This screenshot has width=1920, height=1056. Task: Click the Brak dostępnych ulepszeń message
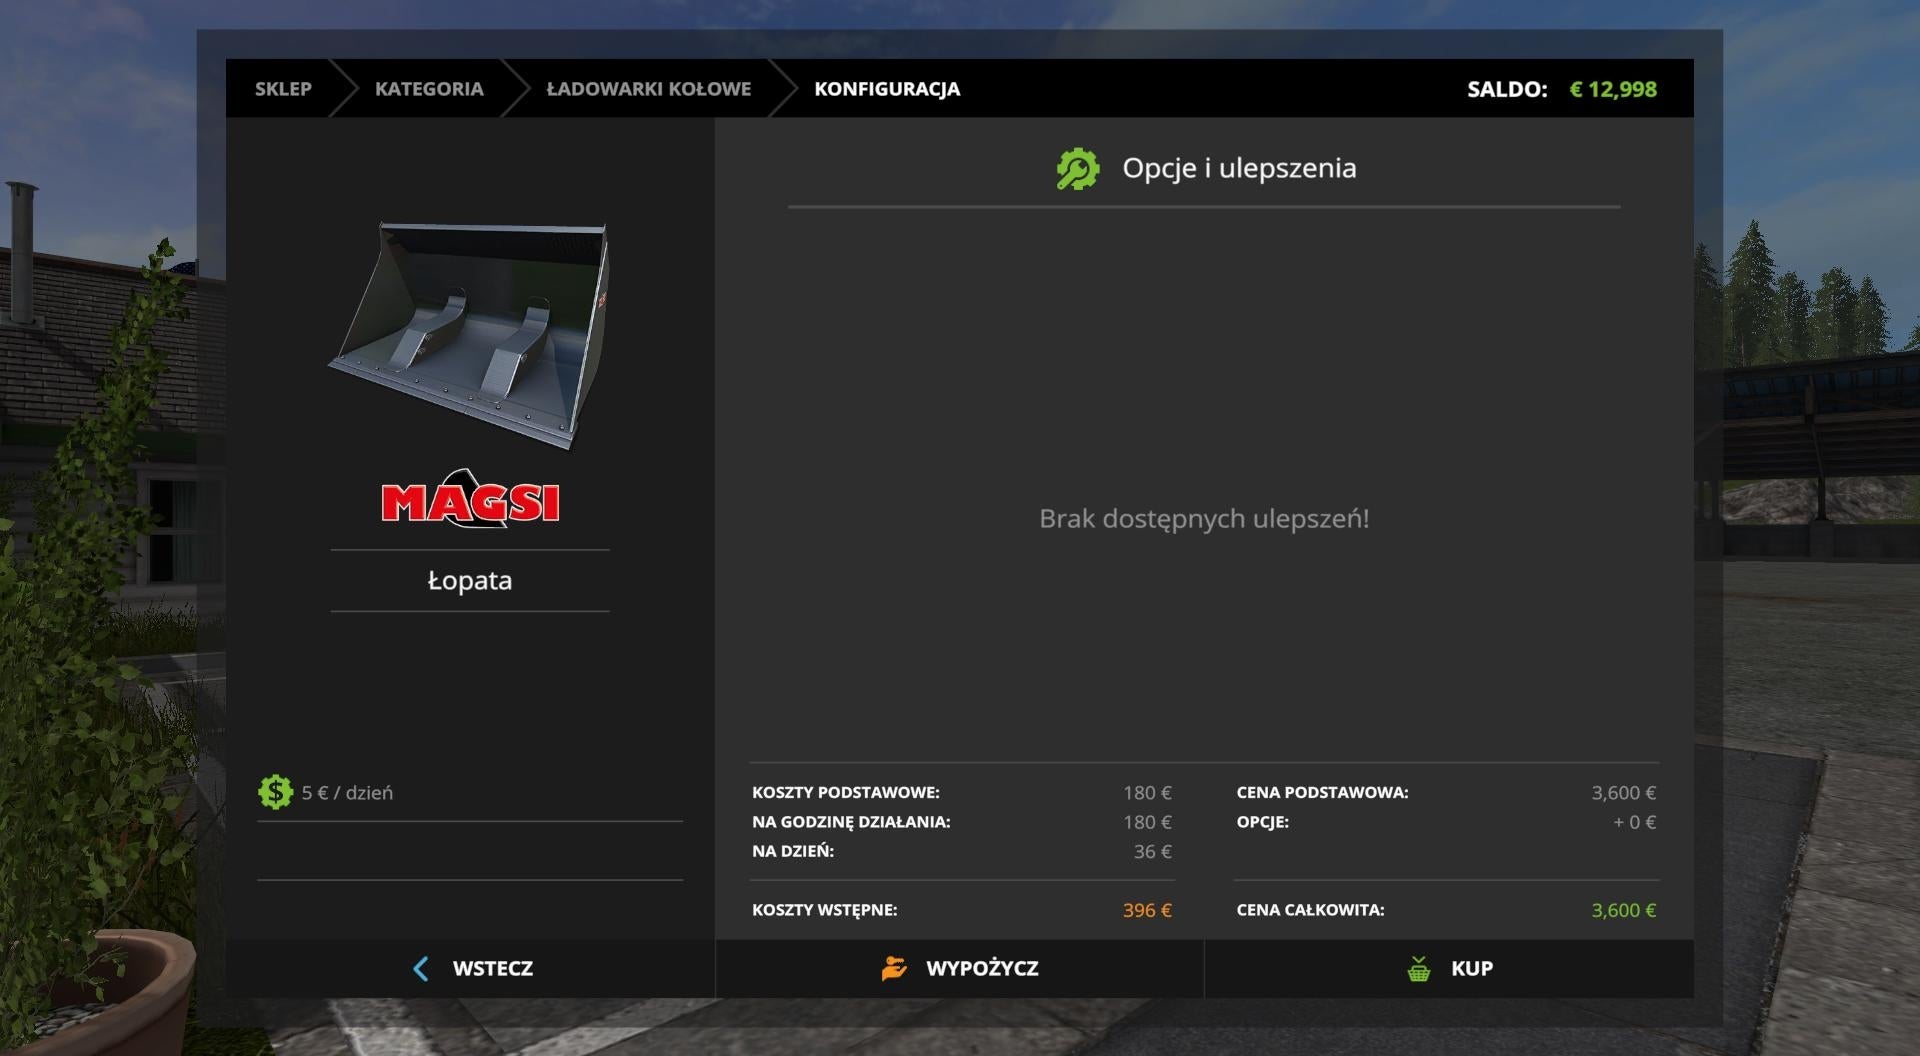click(x=1204, y=519)
